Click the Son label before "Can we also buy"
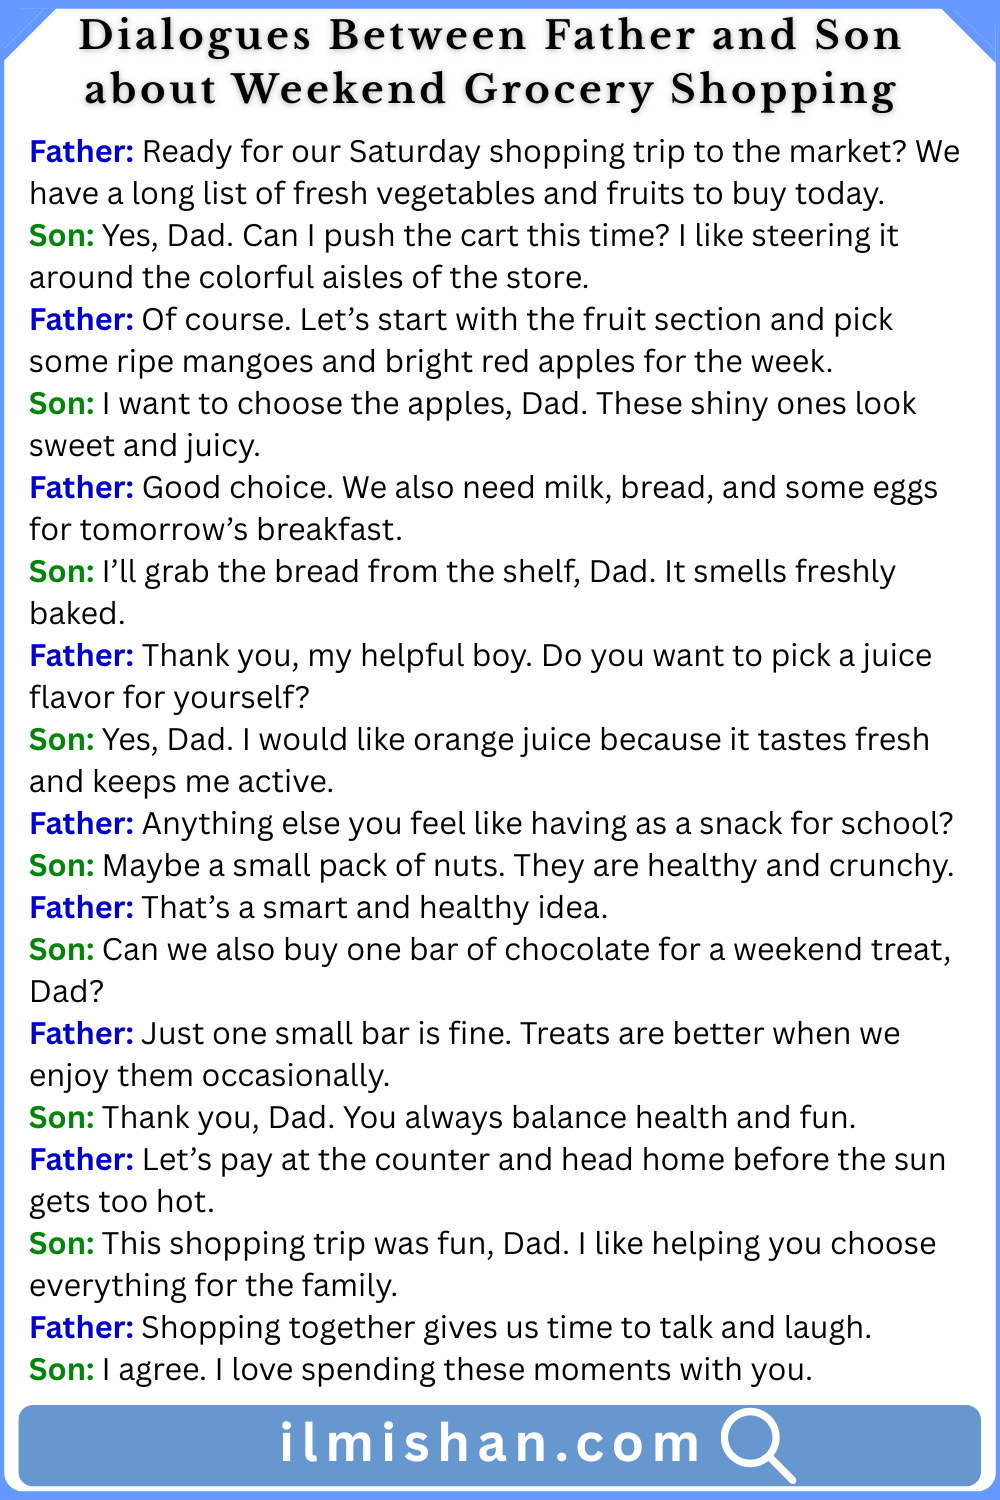The height and width of the screenshot is (1500, 1000). pos(61,950)
